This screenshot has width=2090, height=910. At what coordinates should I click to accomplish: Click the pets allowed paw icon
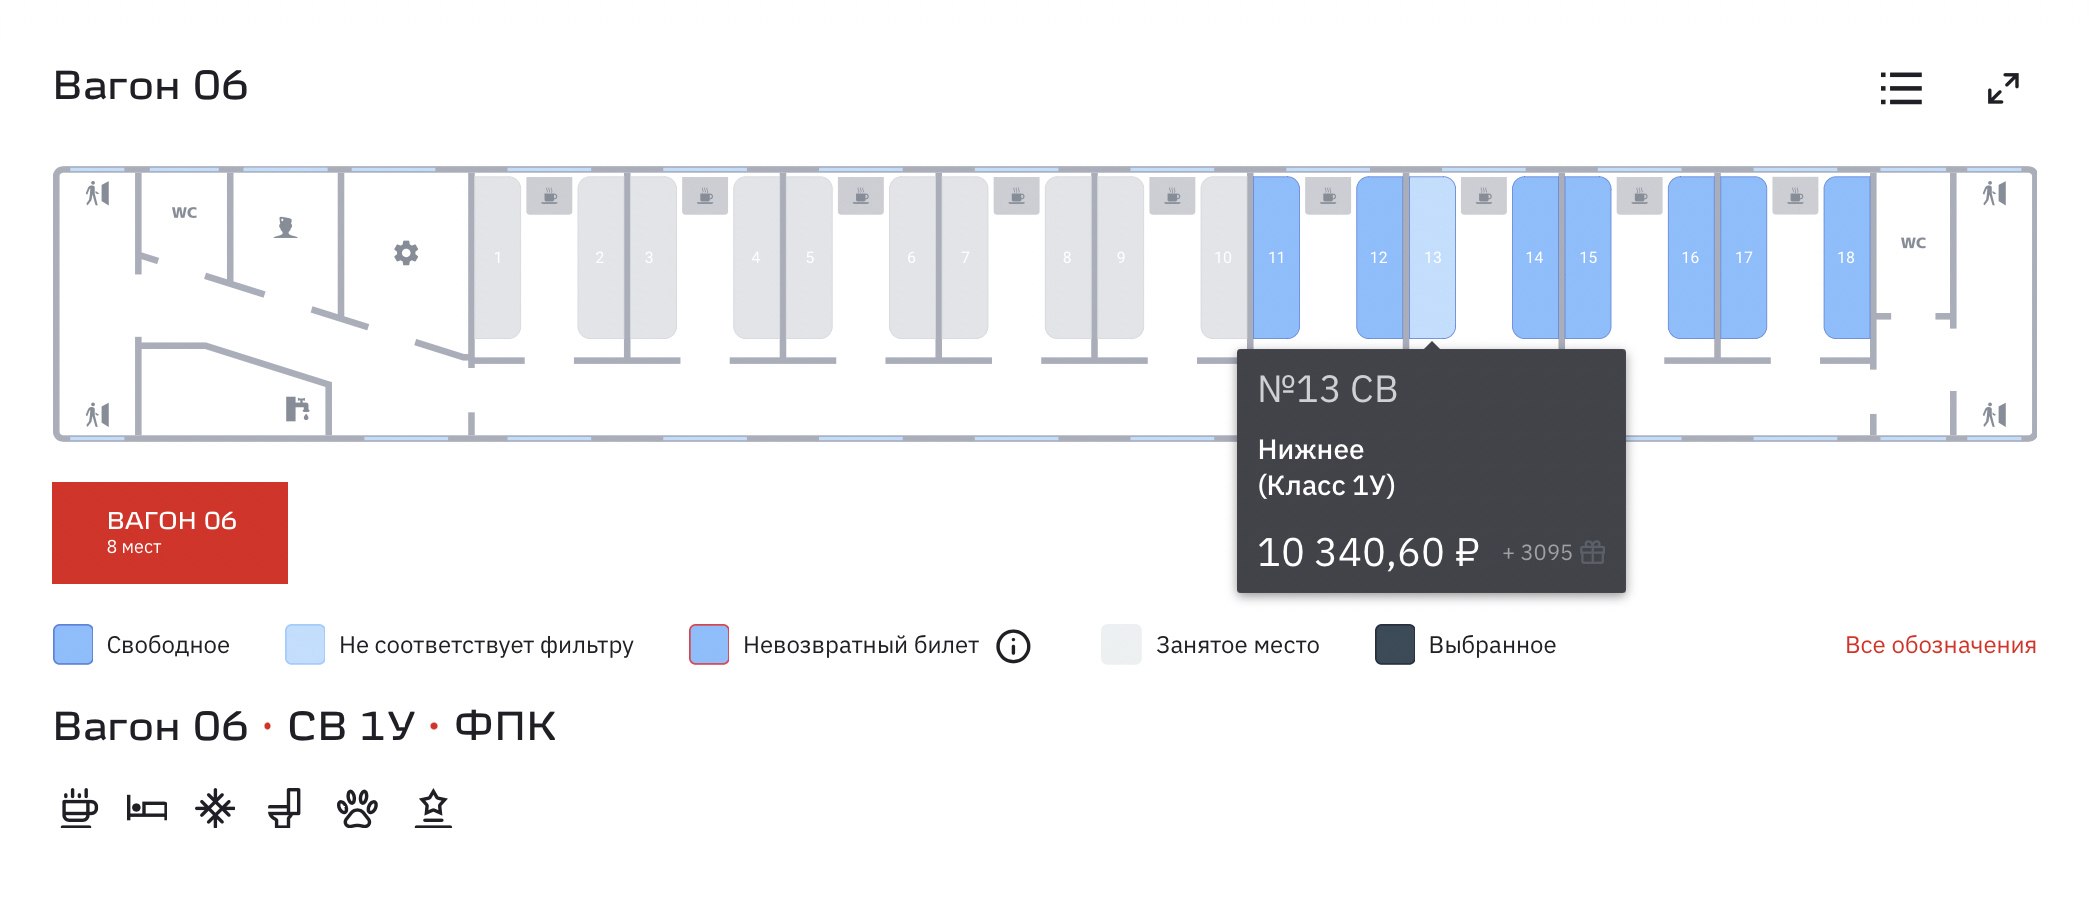[357, 808]
